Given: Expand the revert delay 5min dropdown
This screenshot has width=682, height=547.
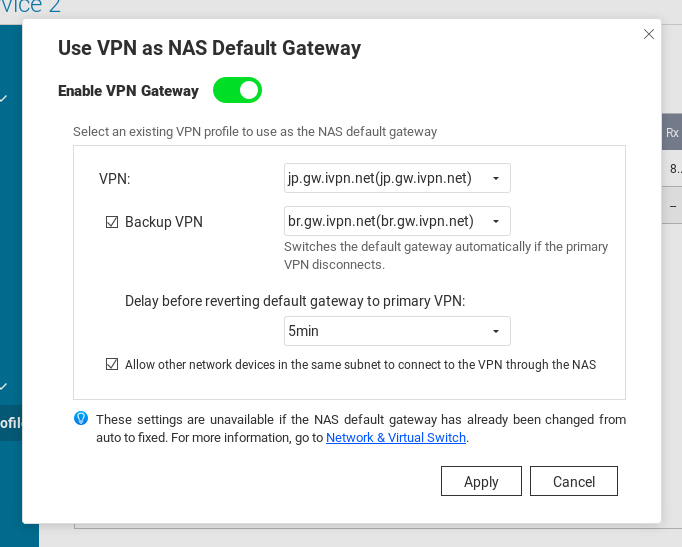Looking at the screenshot, I should [397, 331].
